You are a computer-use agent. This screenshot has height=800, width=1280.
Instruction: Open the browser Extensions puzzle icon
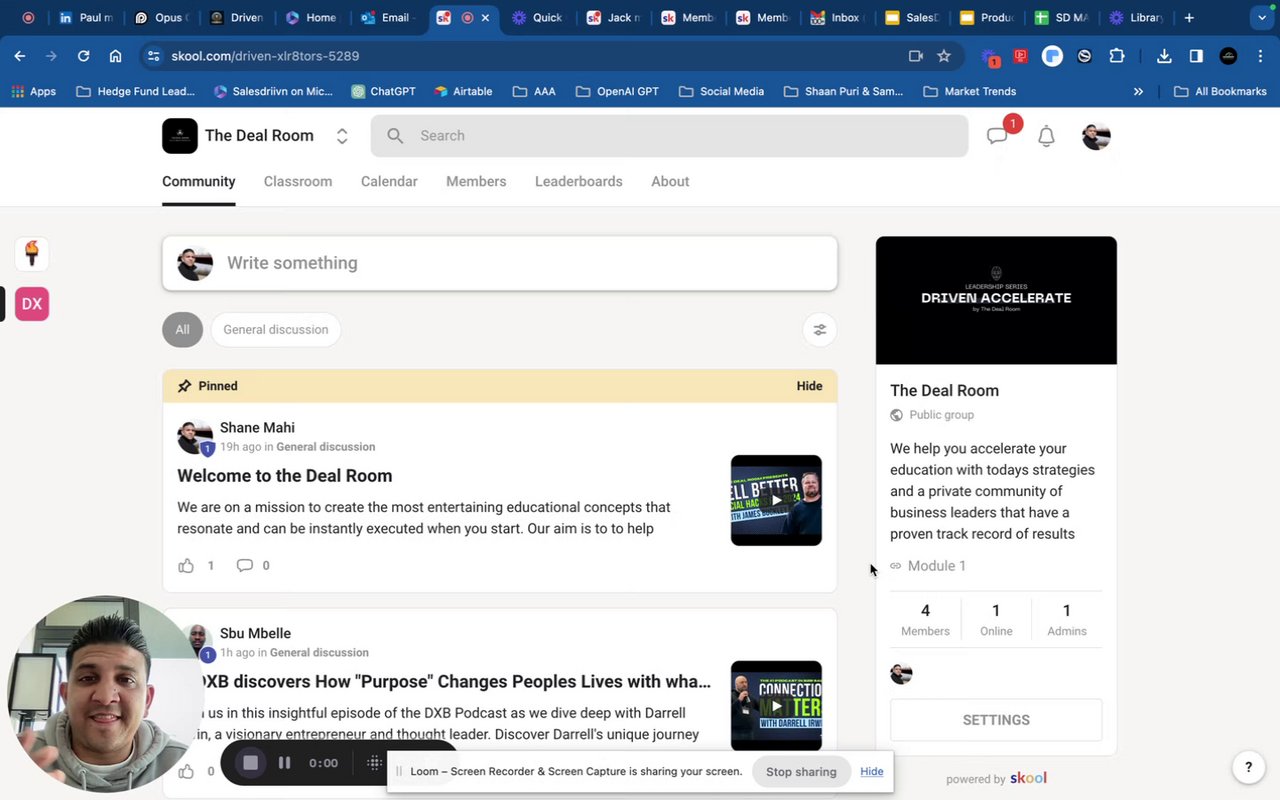pos(1117,56)
